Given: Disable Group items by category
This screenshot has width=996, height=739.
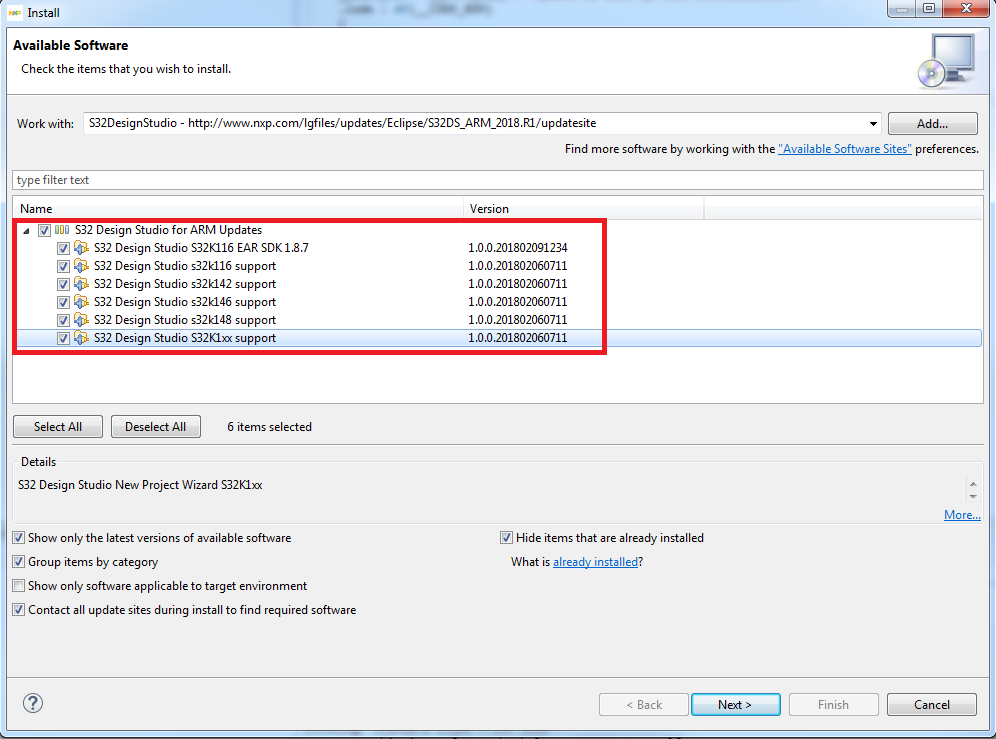Looking at the screenshot, I should tap(18, 562).
